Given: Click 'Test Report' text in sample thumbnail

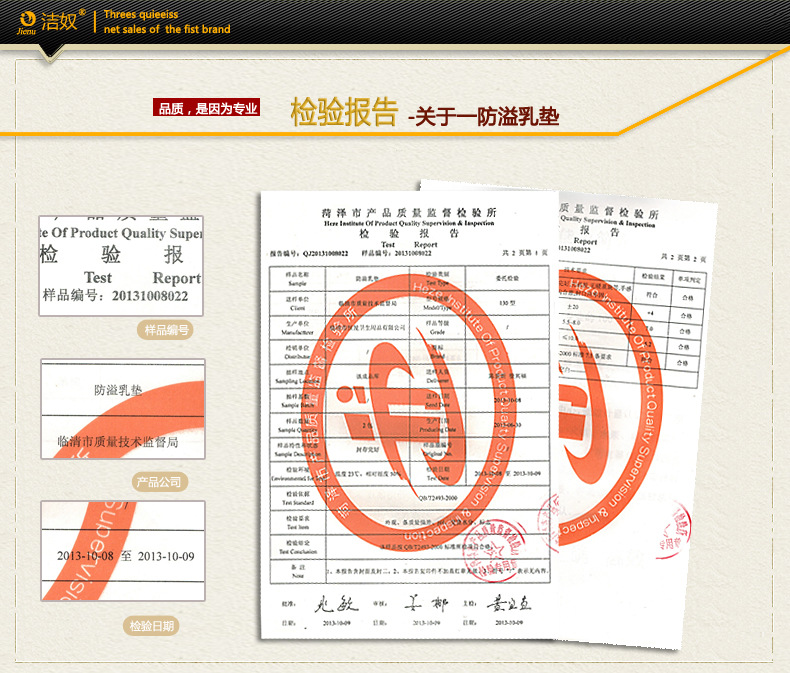Looking at the screenshot, I should tap(142, 278).
